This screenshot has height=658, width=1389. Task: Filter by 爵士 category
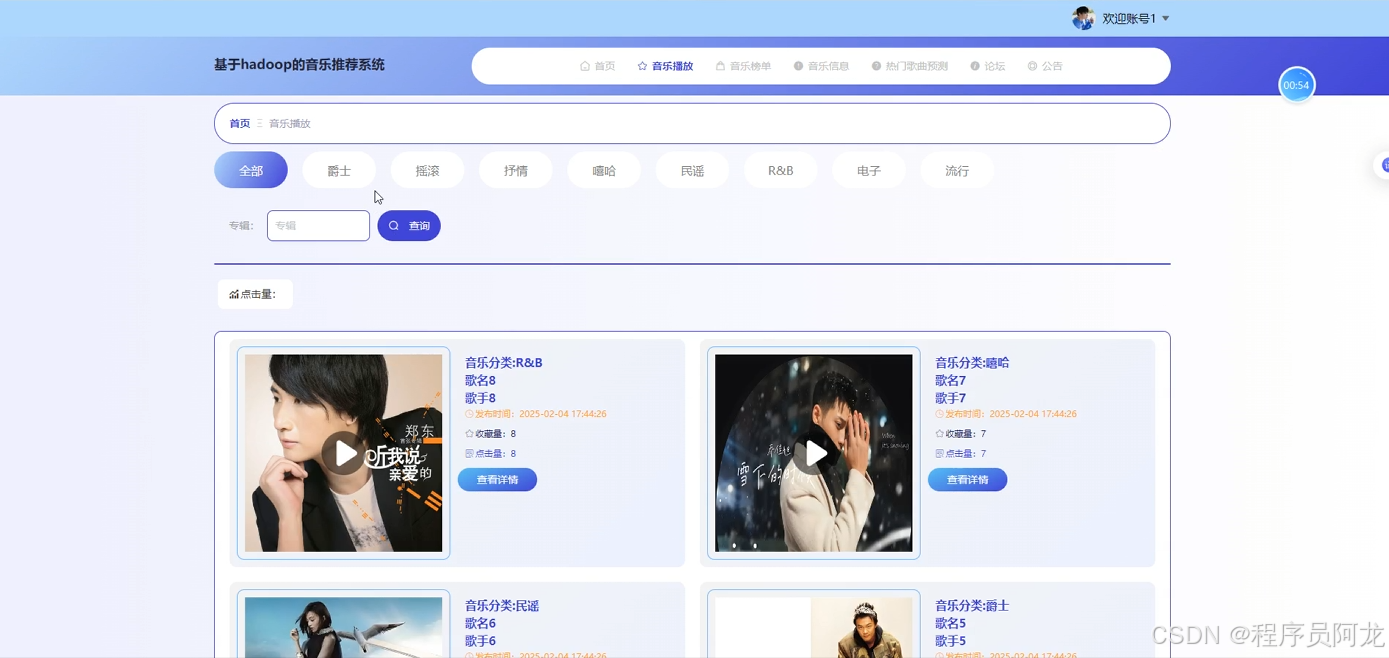[339, 170]
